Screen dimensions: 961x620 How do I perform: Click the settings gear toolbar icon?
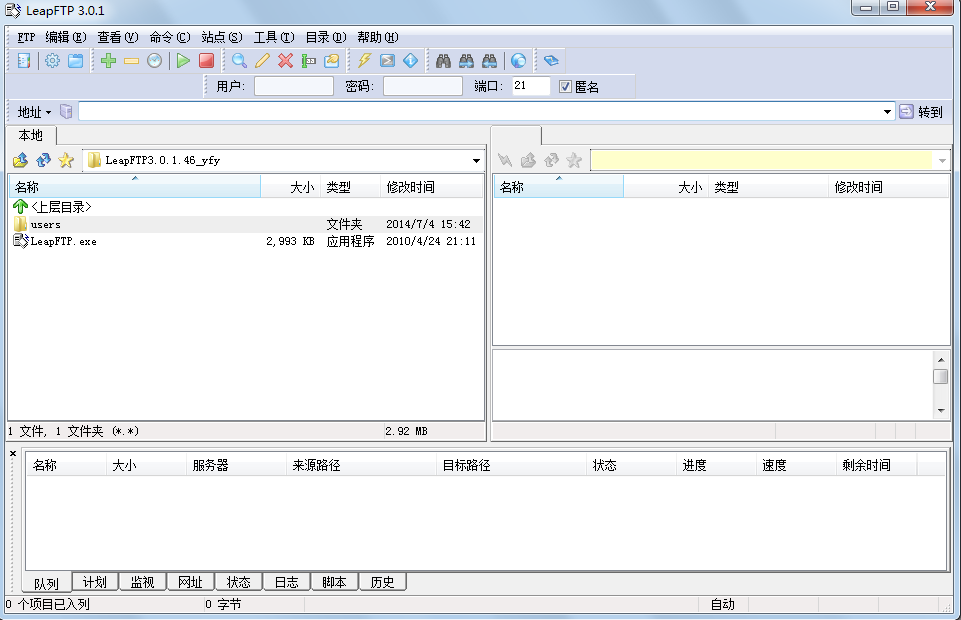click(x=52, y=61)
